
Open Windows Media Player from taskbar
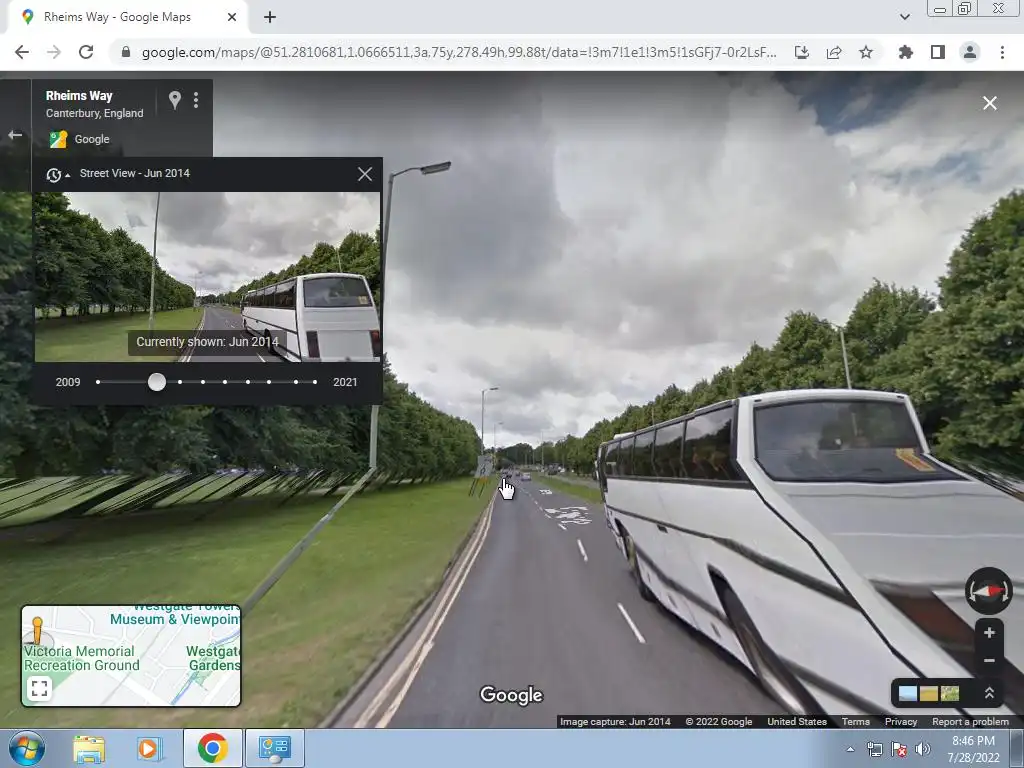coord(148,748)
